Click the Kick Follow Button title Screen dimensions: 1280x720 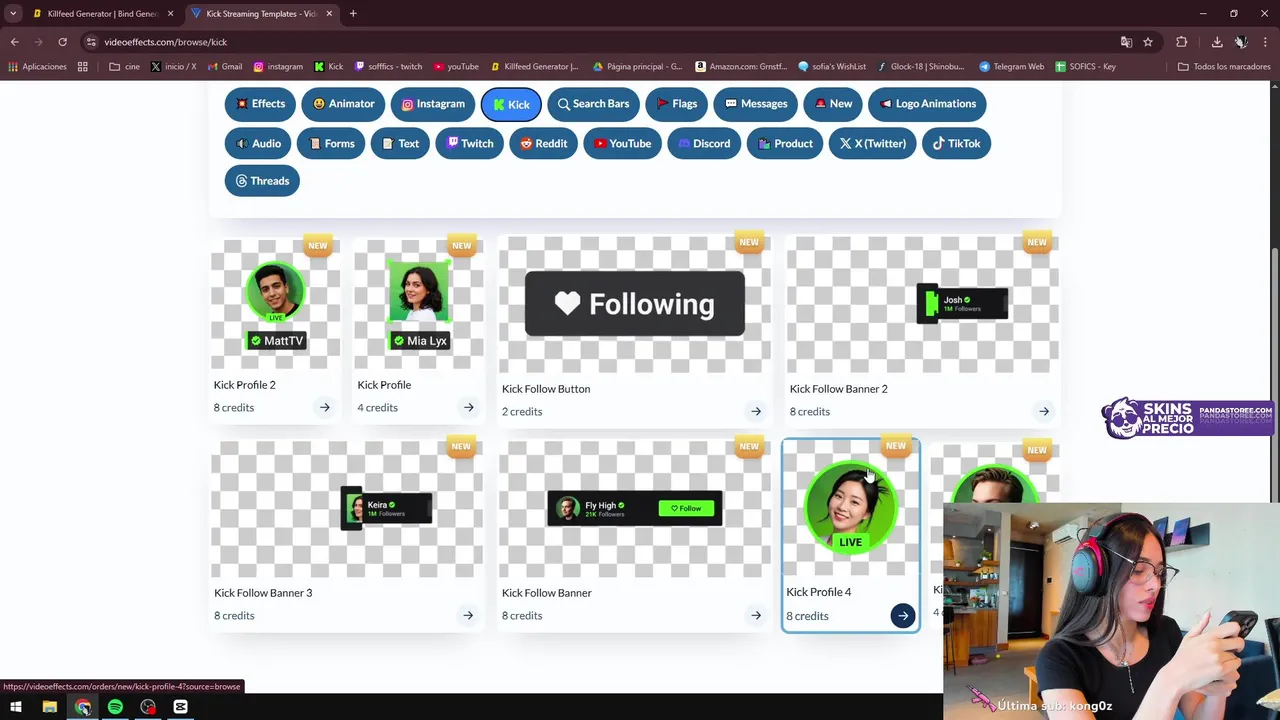[546, 389]
